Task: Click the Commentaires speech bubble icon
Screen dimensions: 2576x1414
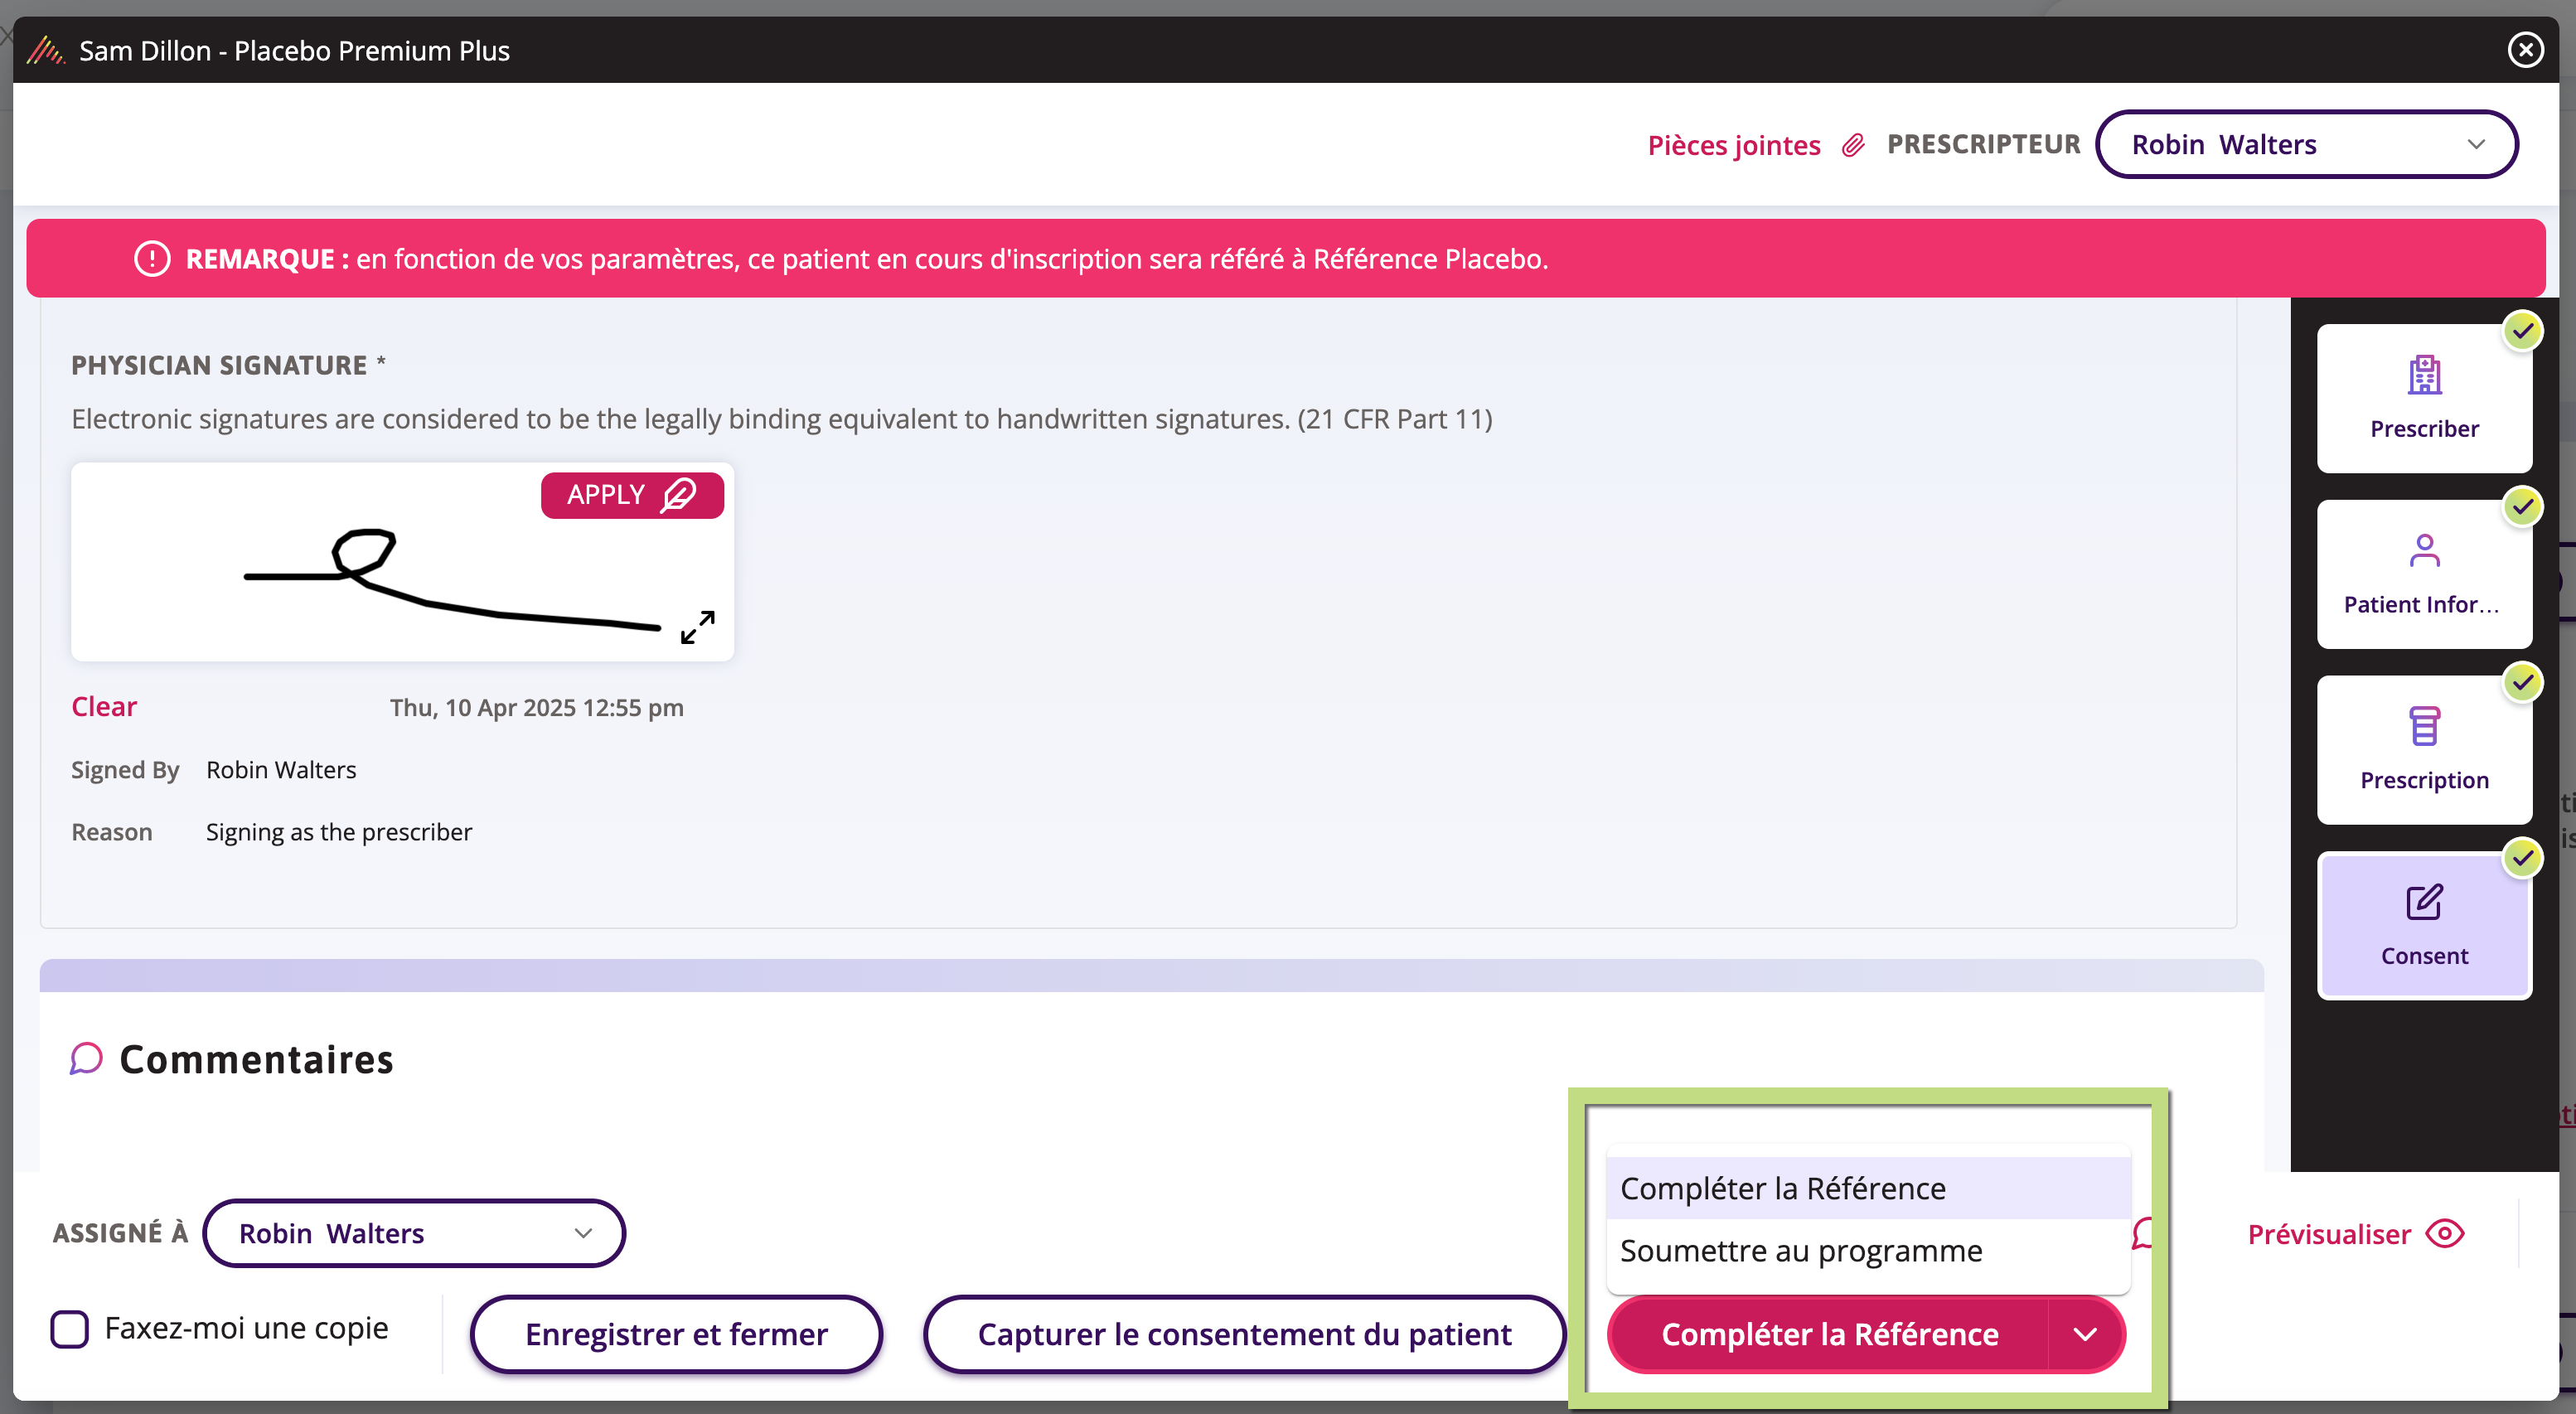Action: tap(86, 1058)
